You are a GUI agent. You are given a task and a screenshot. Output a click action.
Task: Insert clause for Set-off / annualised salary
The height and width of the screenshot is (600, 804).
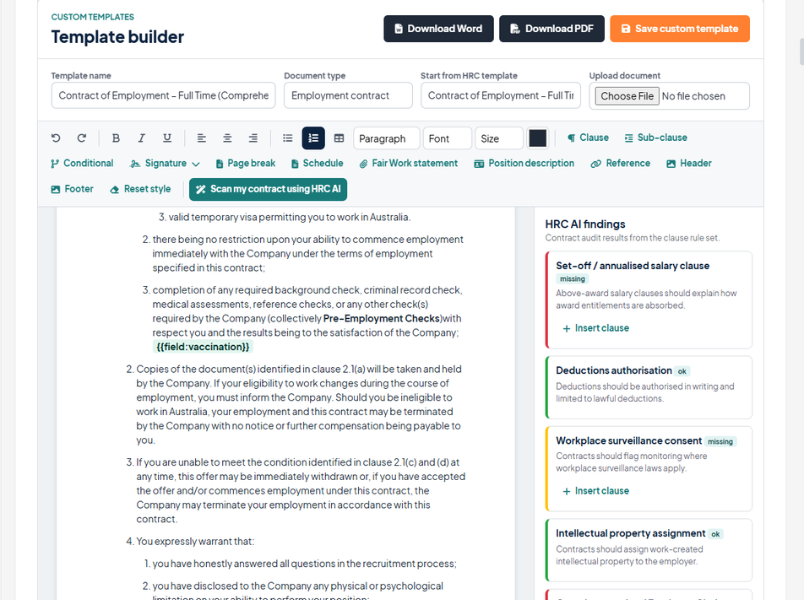click(x=596, y=328)
